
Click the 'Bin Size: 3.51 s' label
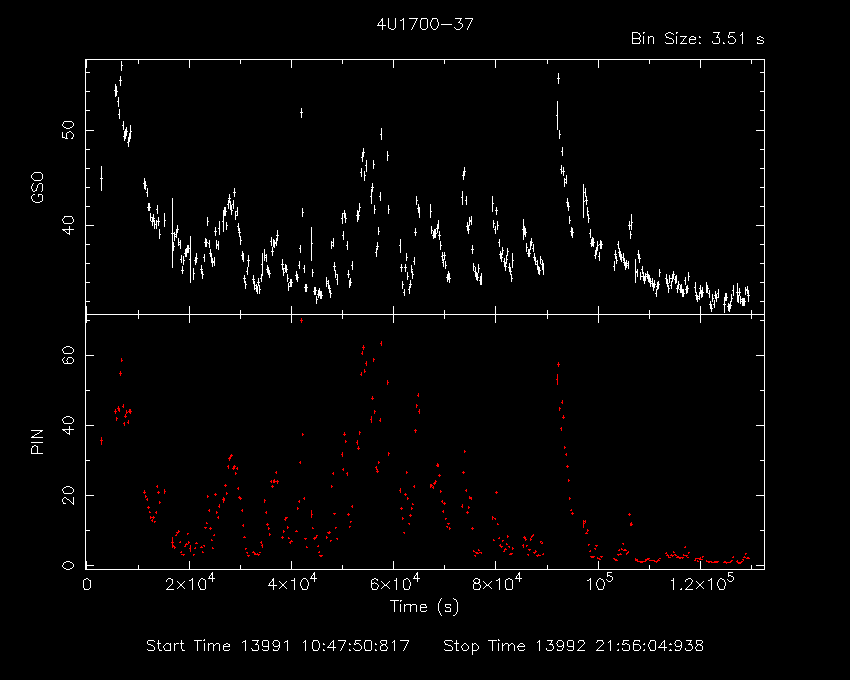[x=698, y=39]
